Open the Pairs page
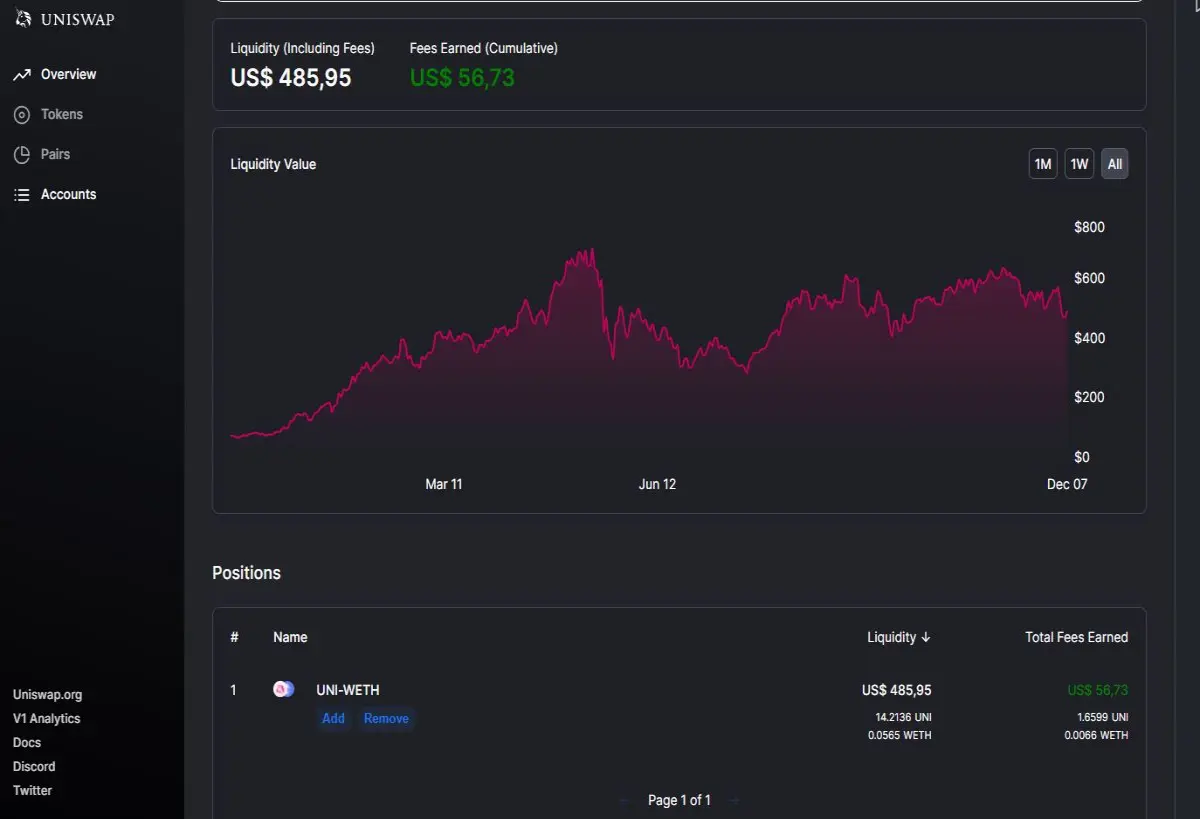The width and height of the screenshot is (1200, 819). coord(56,155)
